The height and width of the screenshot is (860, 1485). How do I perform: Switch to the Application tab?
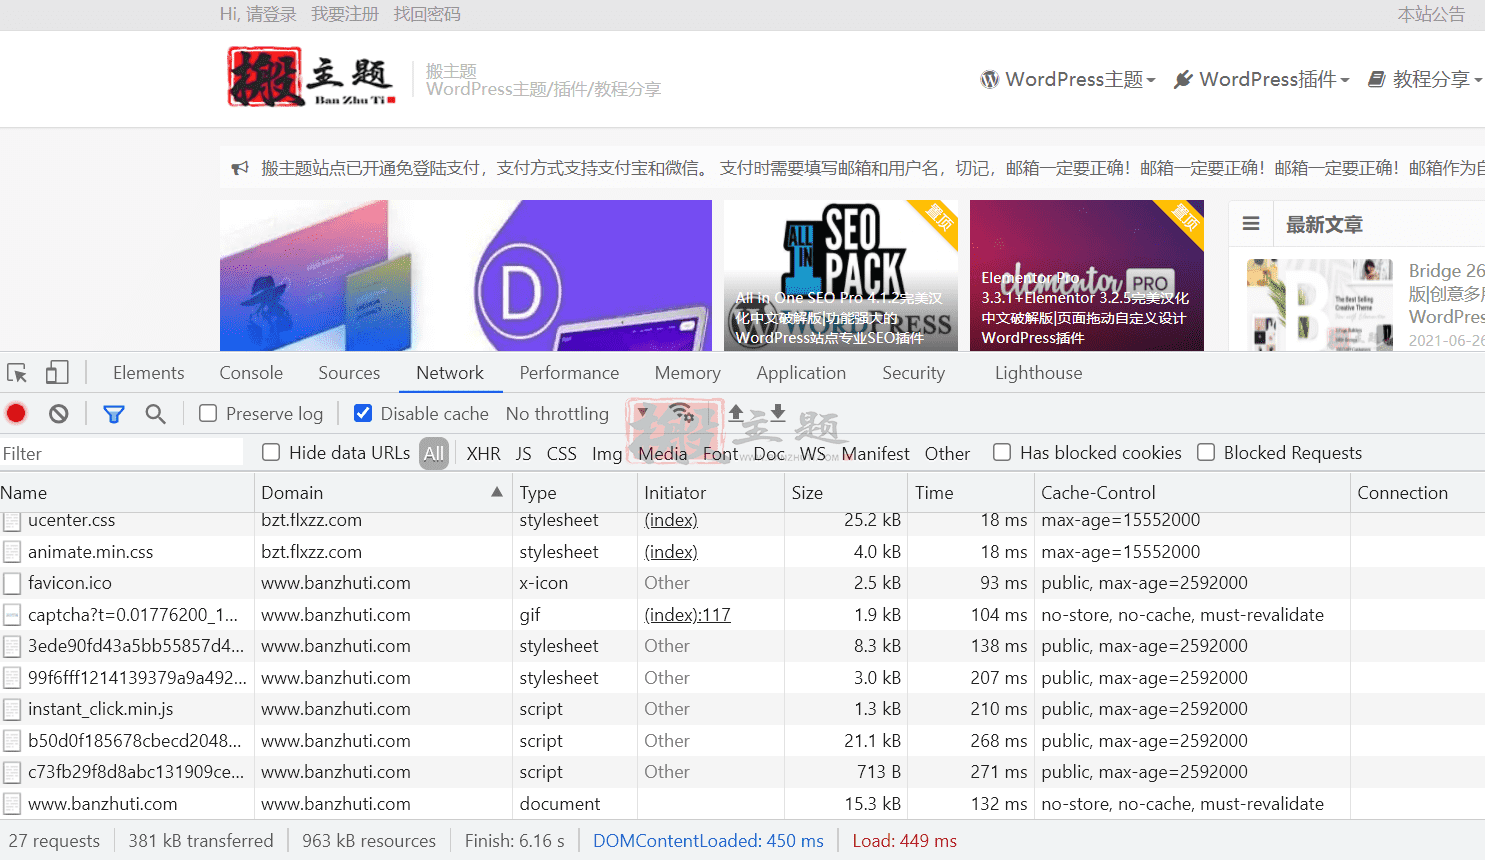801,372
